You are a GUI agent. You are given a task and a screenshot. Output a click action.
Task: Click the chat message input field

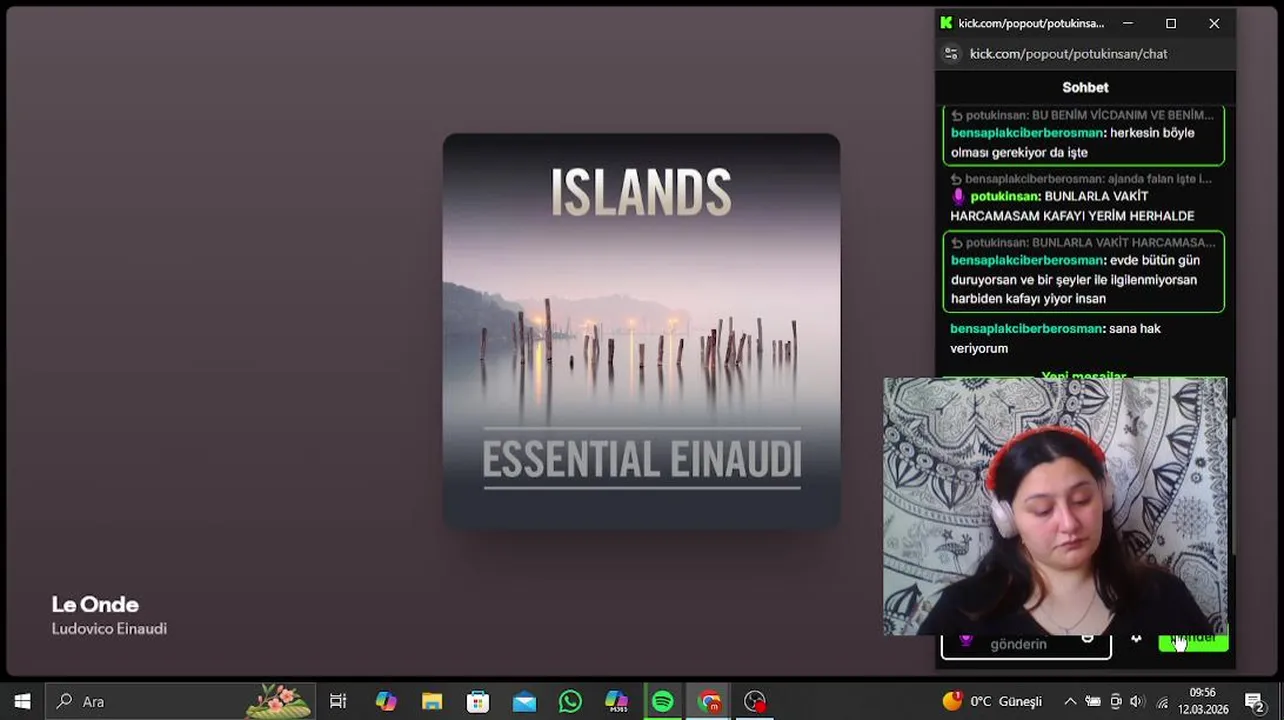1026,645
